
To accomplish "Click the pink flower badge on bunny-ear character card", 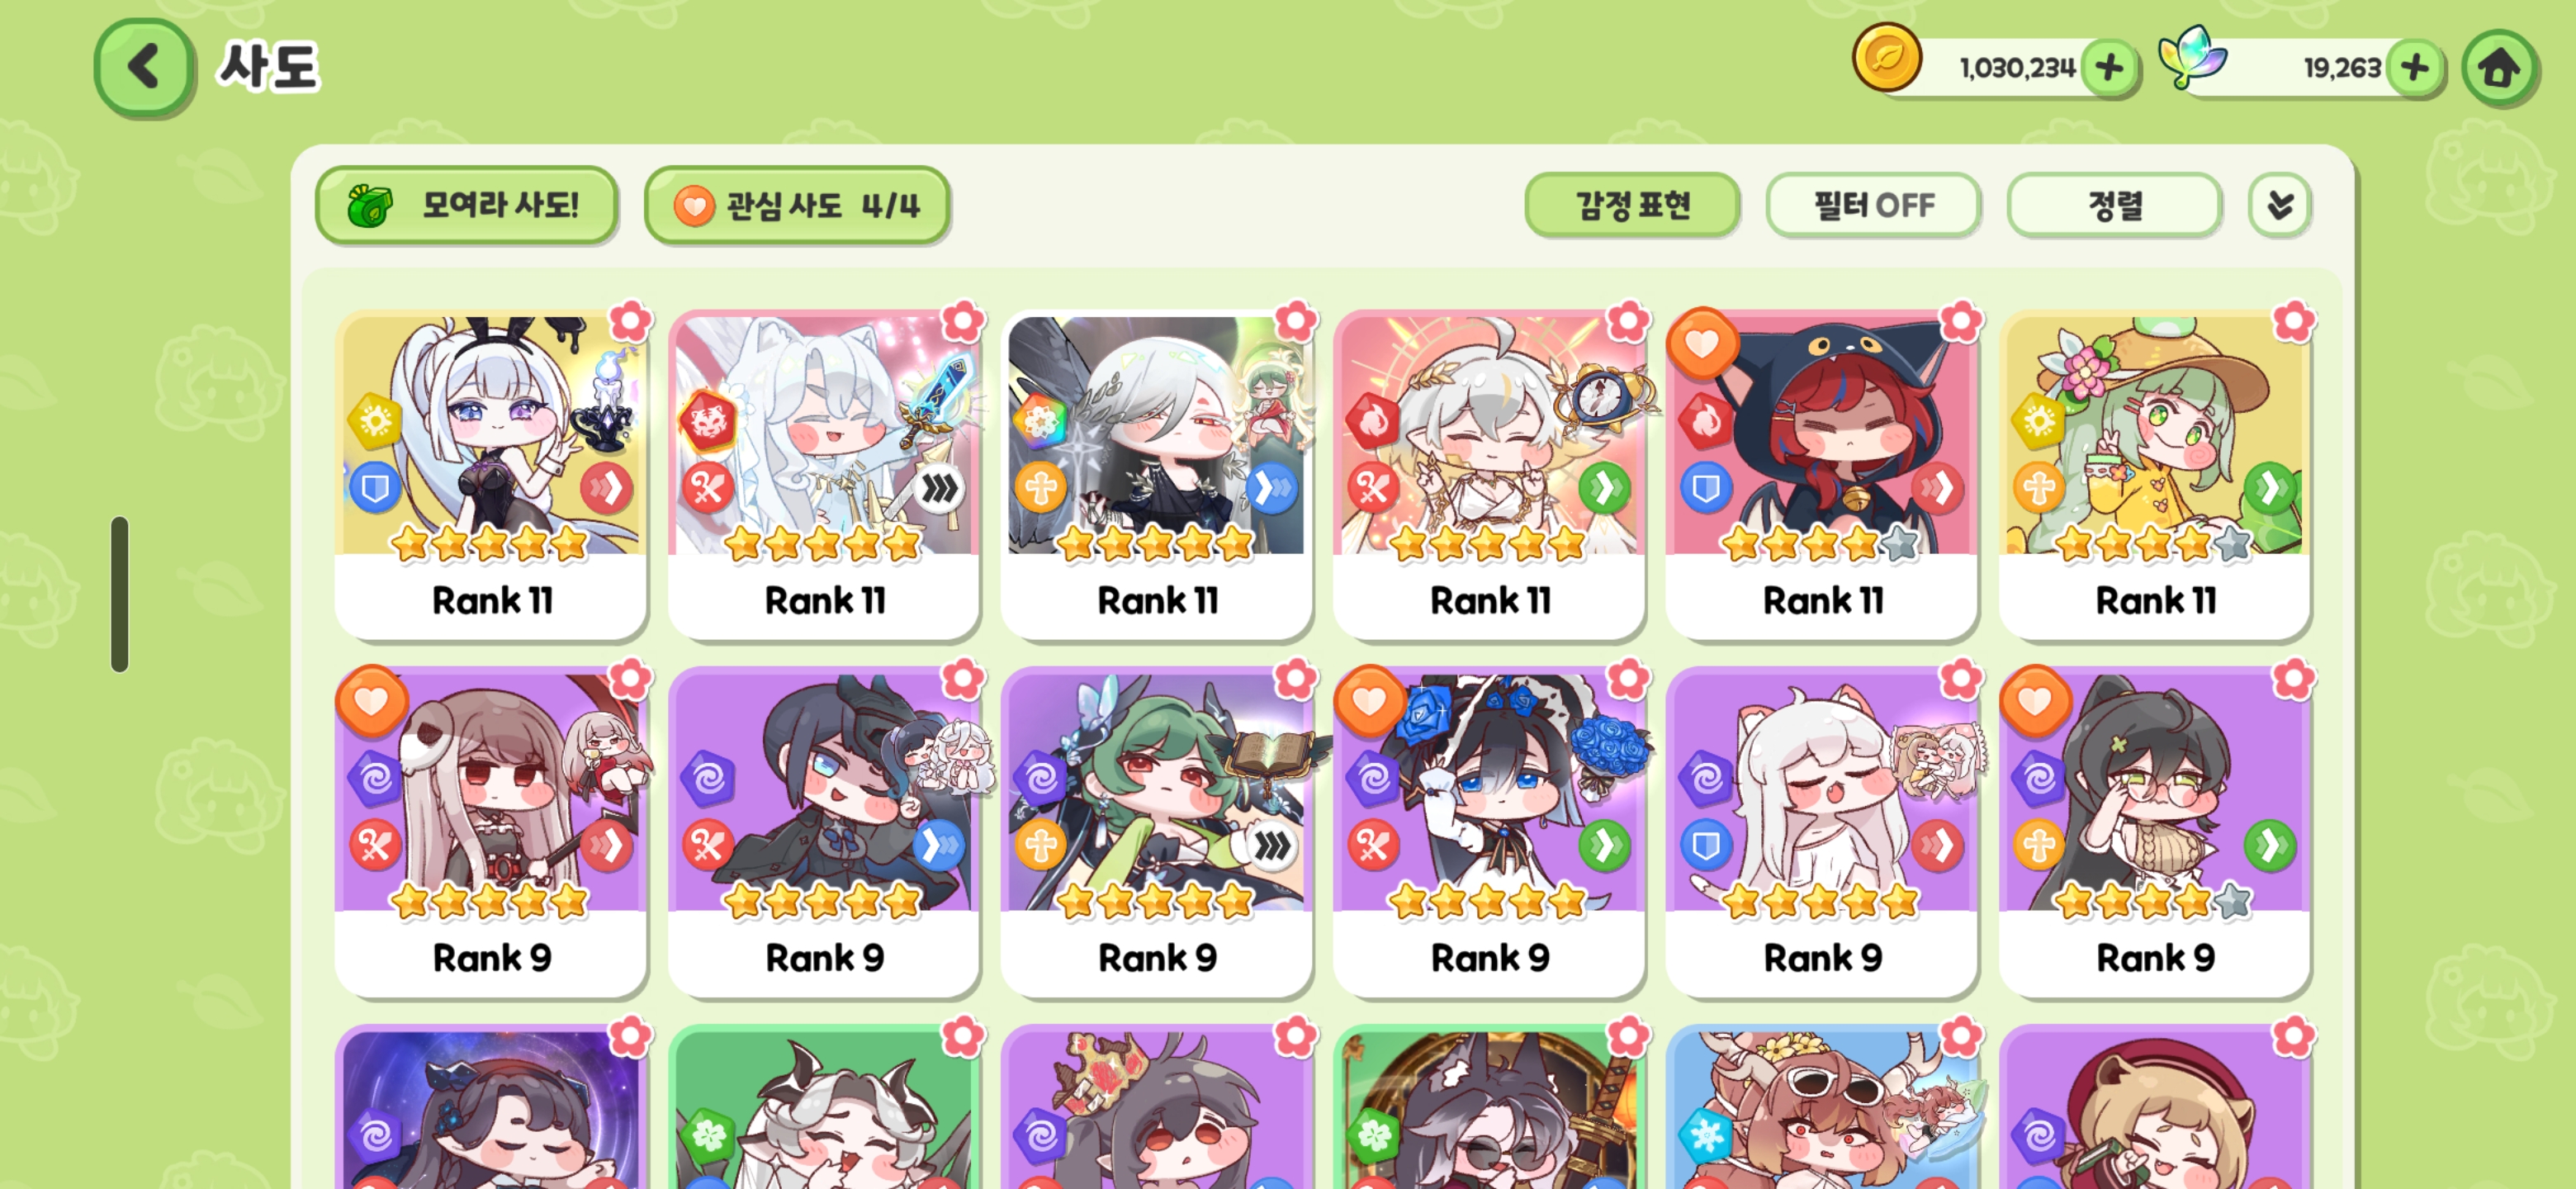I will (x=630, y=321).
